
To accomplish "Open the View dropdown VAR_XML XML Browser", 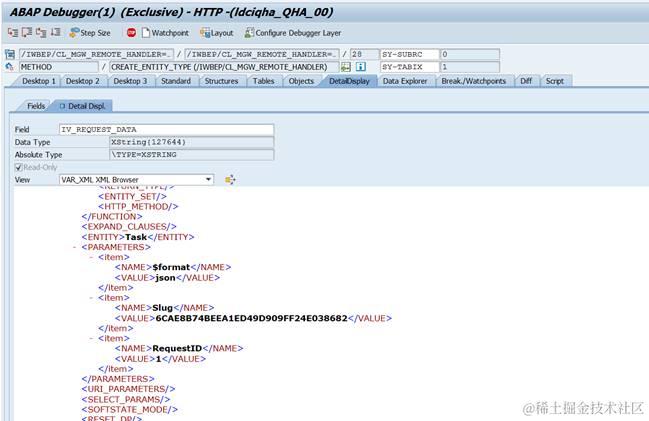I will [137, 180].
